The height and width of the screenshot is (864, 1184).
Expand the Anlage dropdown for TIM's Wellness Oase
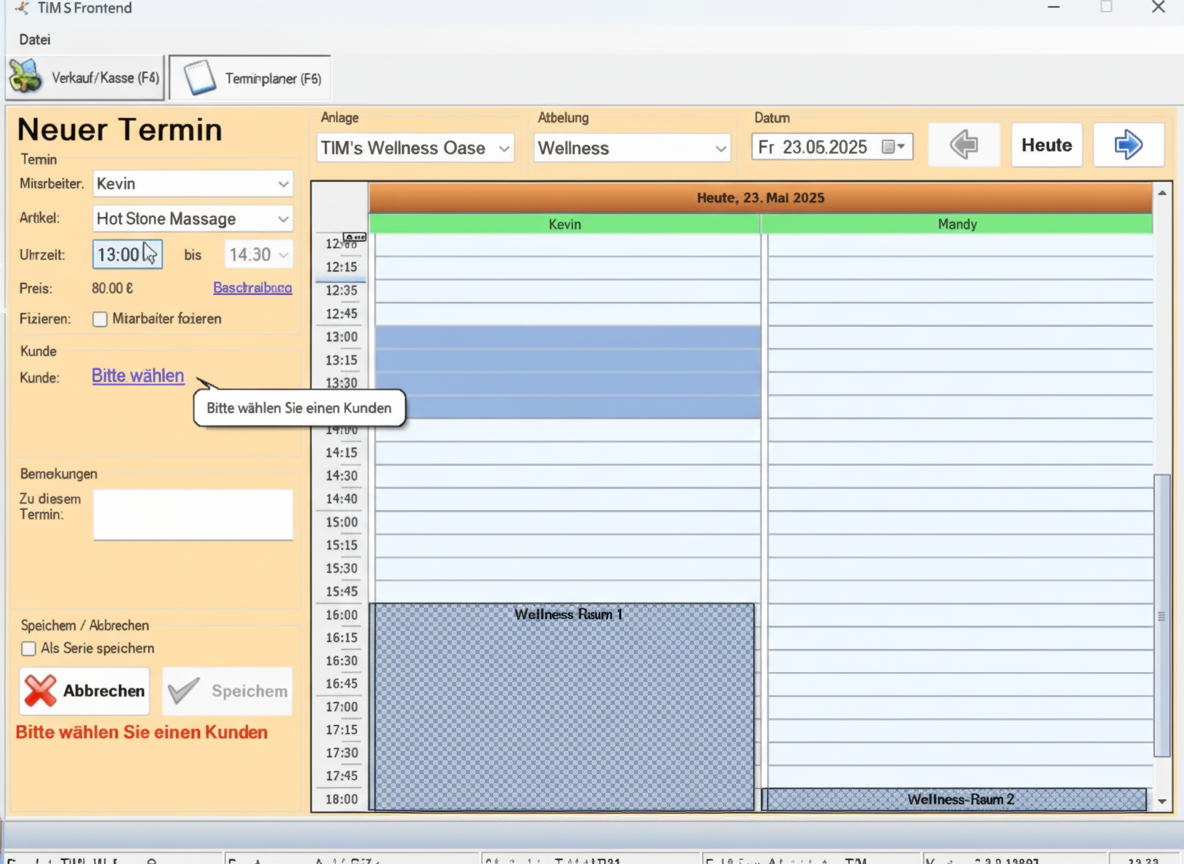coord(504,149)
